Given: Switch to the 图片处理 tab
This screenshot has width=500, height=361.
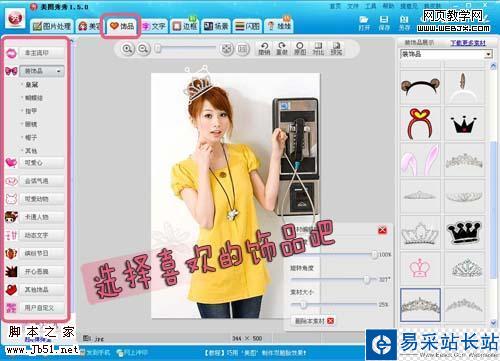Looking at the screenshot, I should coord(52,26).
